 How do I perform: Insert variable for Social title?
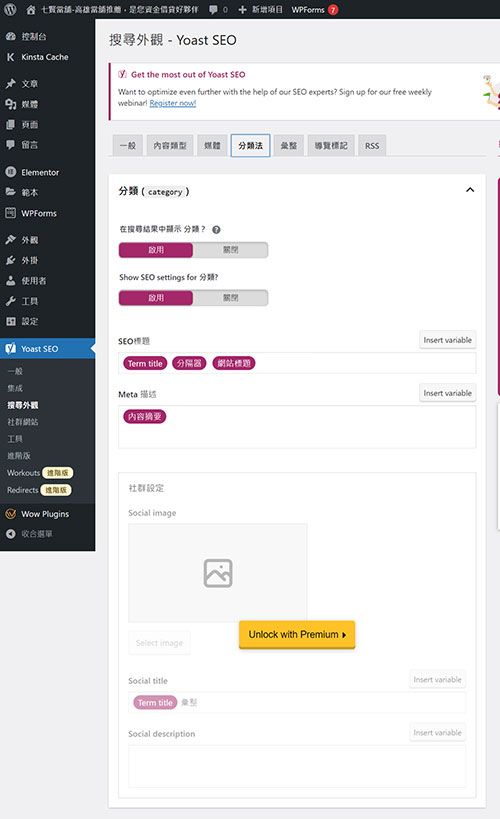click(x=437, y=680)
